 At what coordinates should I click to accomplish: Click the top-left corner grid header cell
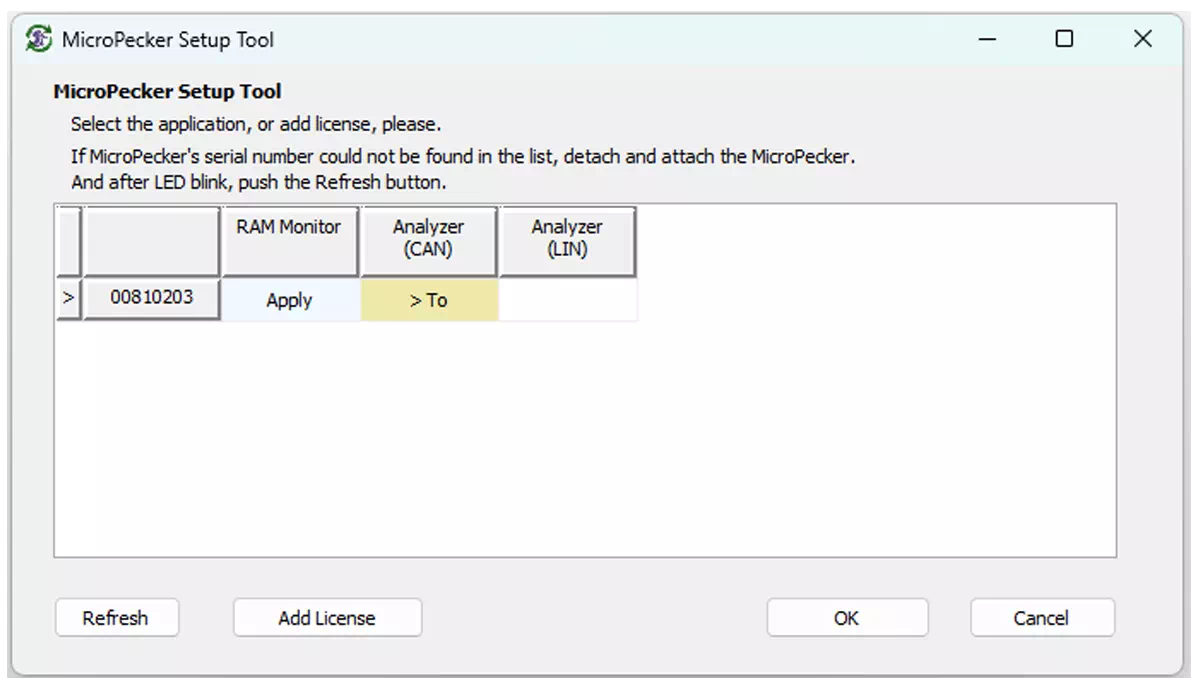point(68,241)
